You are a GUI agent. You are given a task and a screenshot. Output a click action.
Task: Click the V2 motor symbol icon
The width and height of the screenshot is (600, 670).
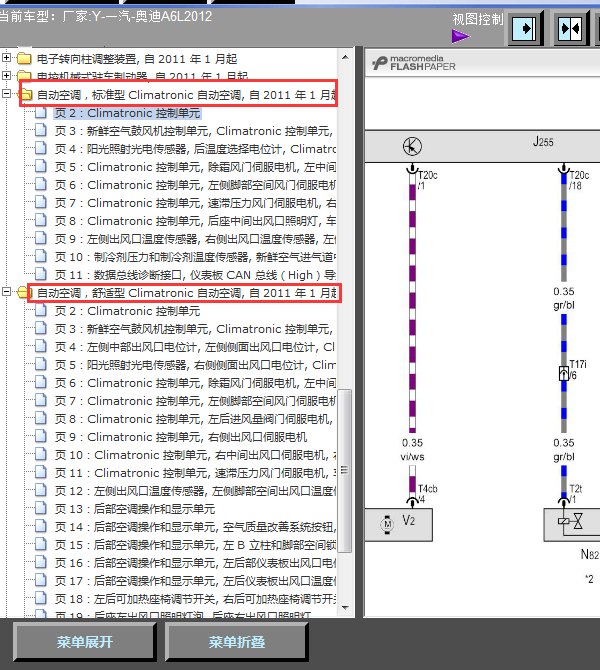[x=387, y=524]
